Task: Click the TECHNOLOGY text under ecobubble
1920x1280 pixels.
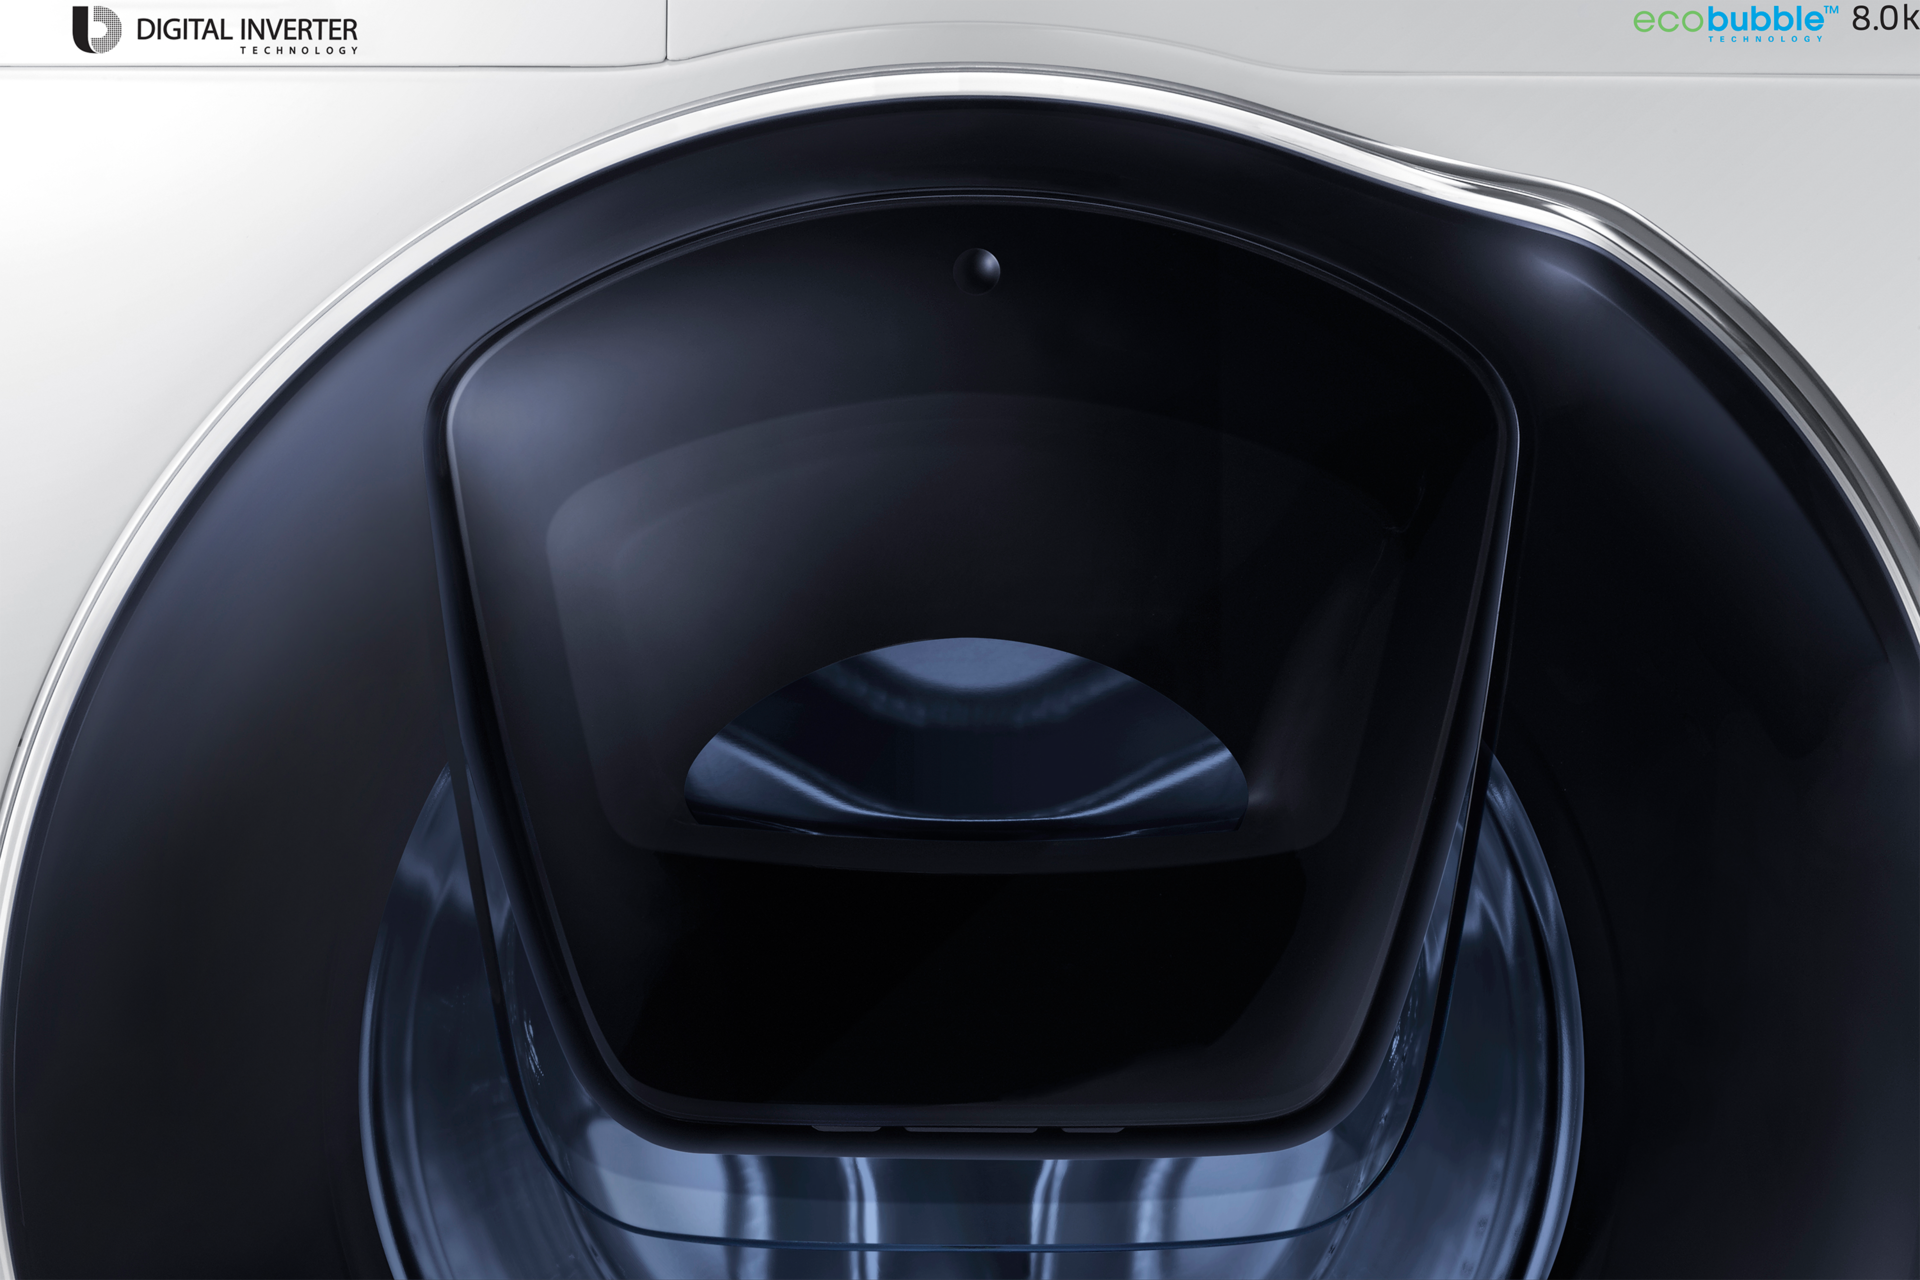Action: click(1765, 39)
